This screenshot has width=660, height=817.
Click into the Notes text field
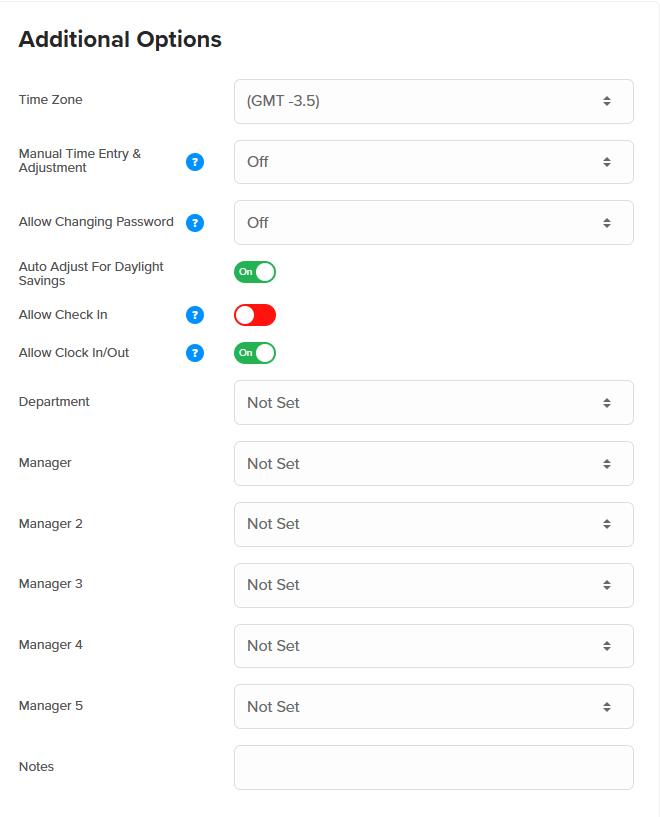pyautogui.click(x=433, y=768)
